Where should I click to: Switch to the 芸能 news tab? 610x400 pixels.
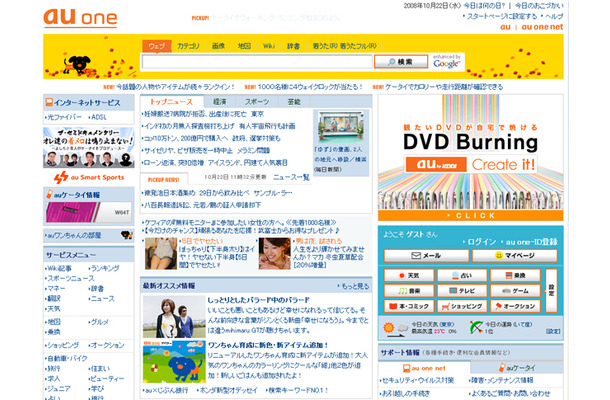(x=294, y=102)
